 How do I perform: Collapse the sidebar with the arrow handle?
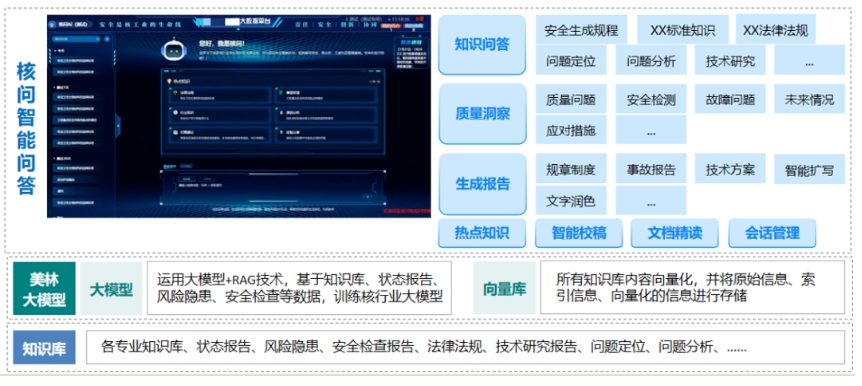coord(118,126)
